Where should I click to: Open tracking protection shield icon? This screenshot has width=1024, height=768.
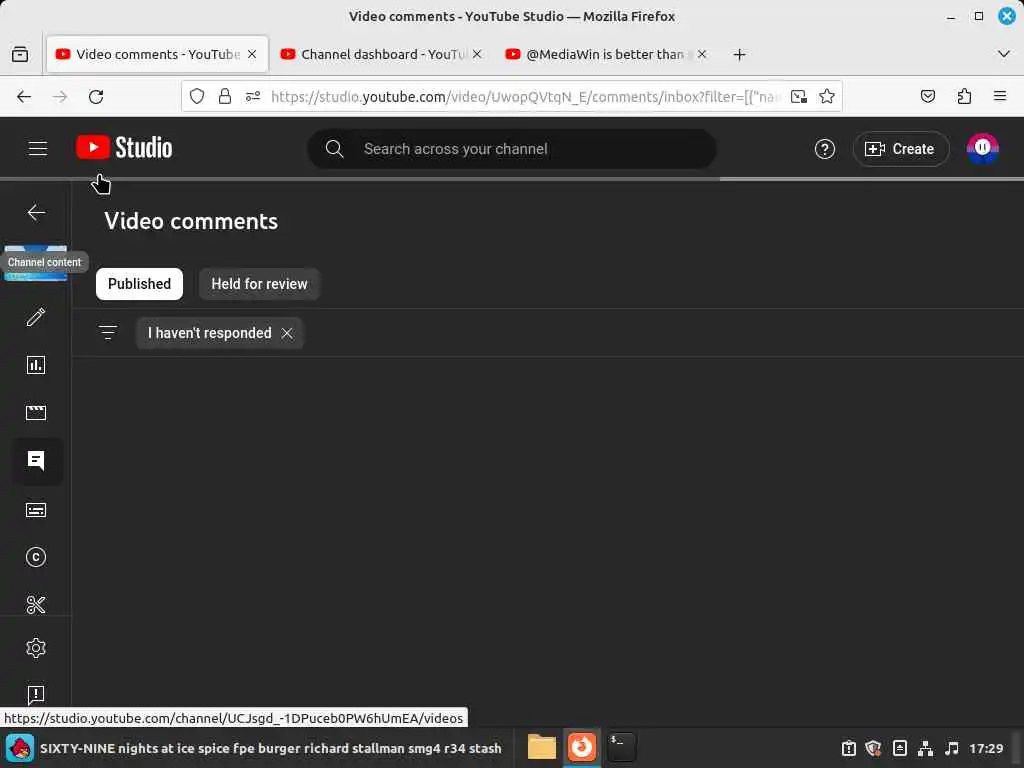[x=197, y=97]
